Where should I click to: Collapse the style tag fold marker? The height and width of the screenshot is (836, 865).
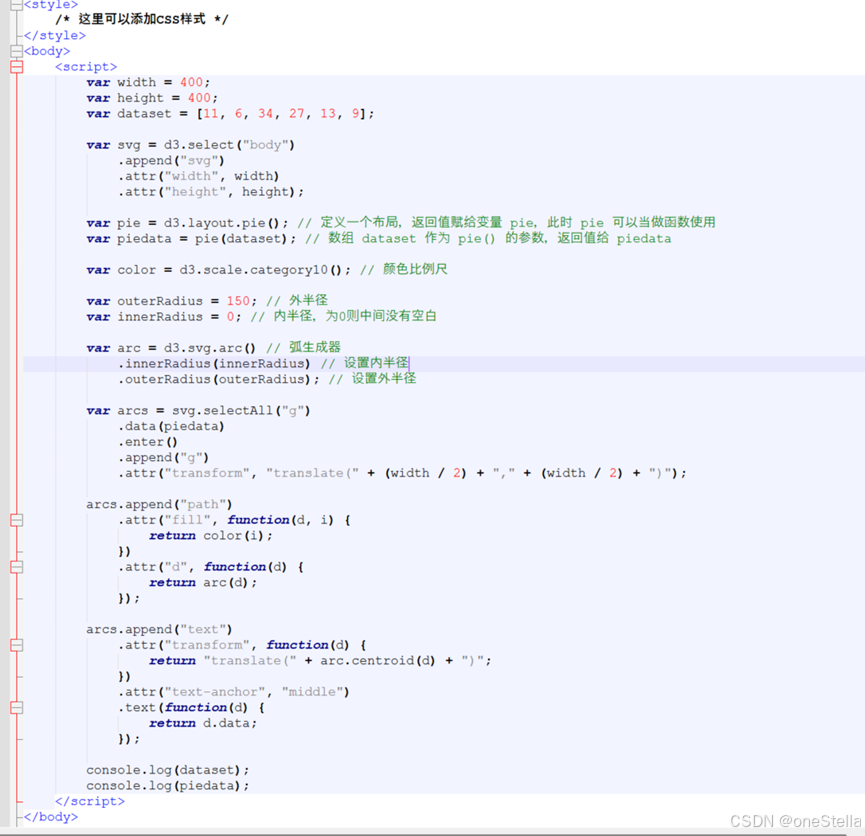click(17, 4)
